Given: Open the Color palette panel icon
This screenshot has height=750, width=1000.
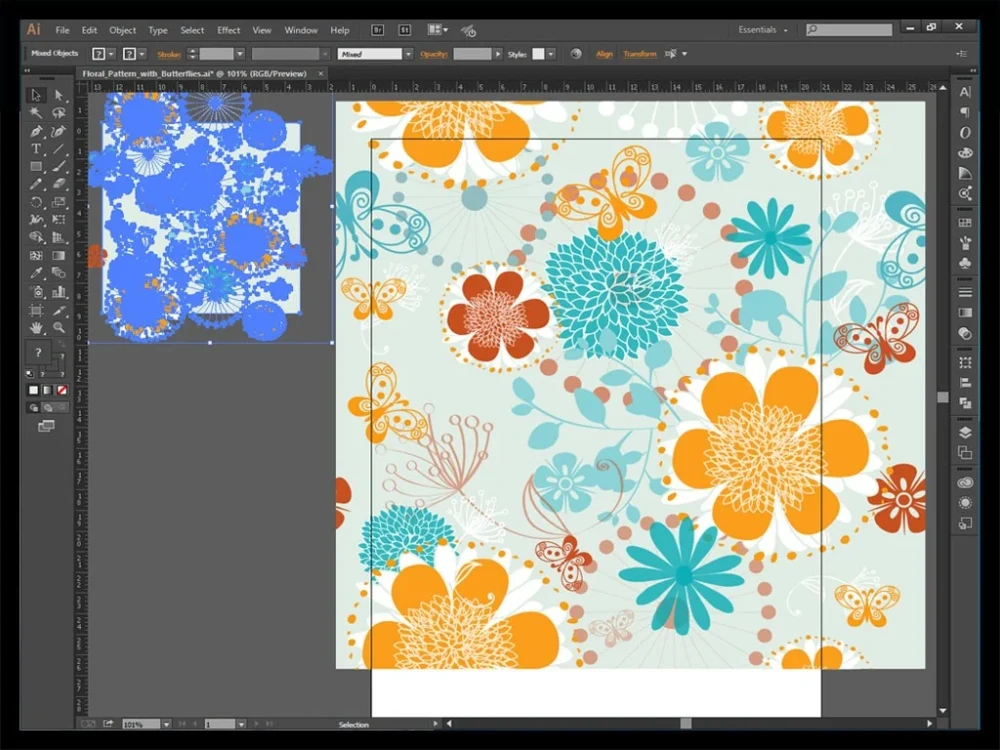Looking at the screenshot, I should click(x=965, y=153).
